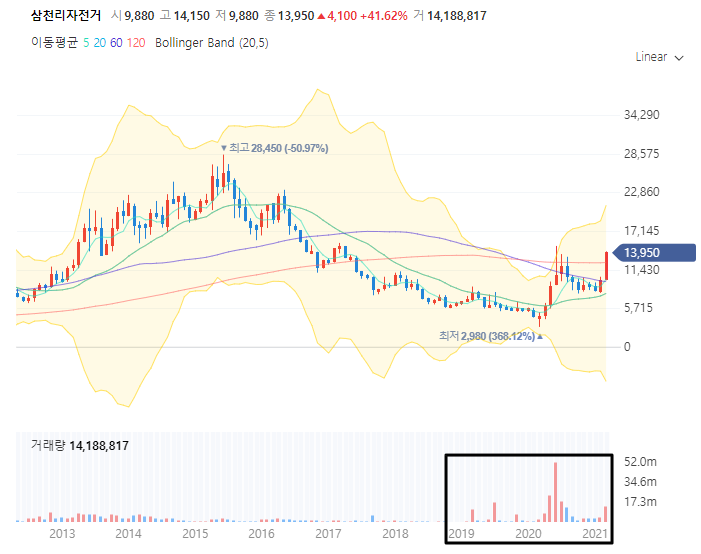Click the 34.6m volume axis label
Viewport: 701px width, 554px height.
[x=640, y=482]
